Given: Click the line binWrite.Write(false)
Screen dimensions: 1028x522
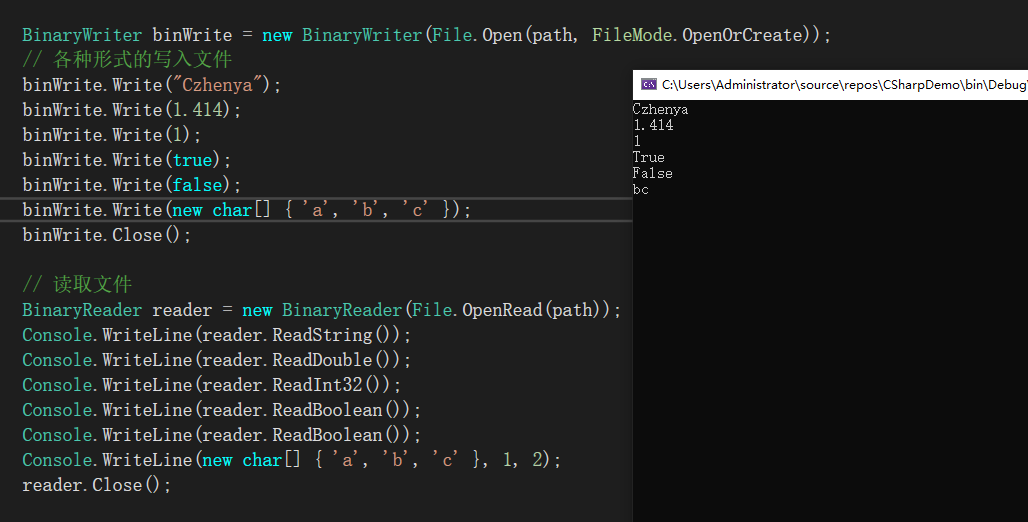Looking at the screenshot, I should point(132,185).
